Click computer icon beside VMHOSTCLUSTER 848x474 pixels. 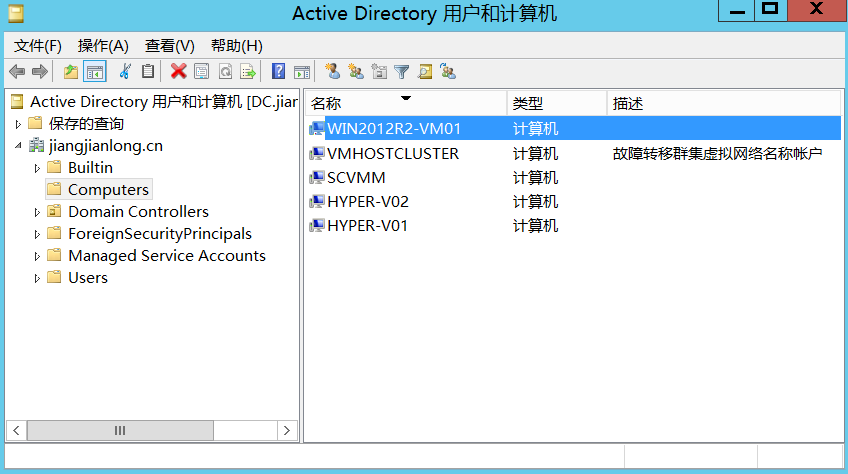[x=316, y=154]
